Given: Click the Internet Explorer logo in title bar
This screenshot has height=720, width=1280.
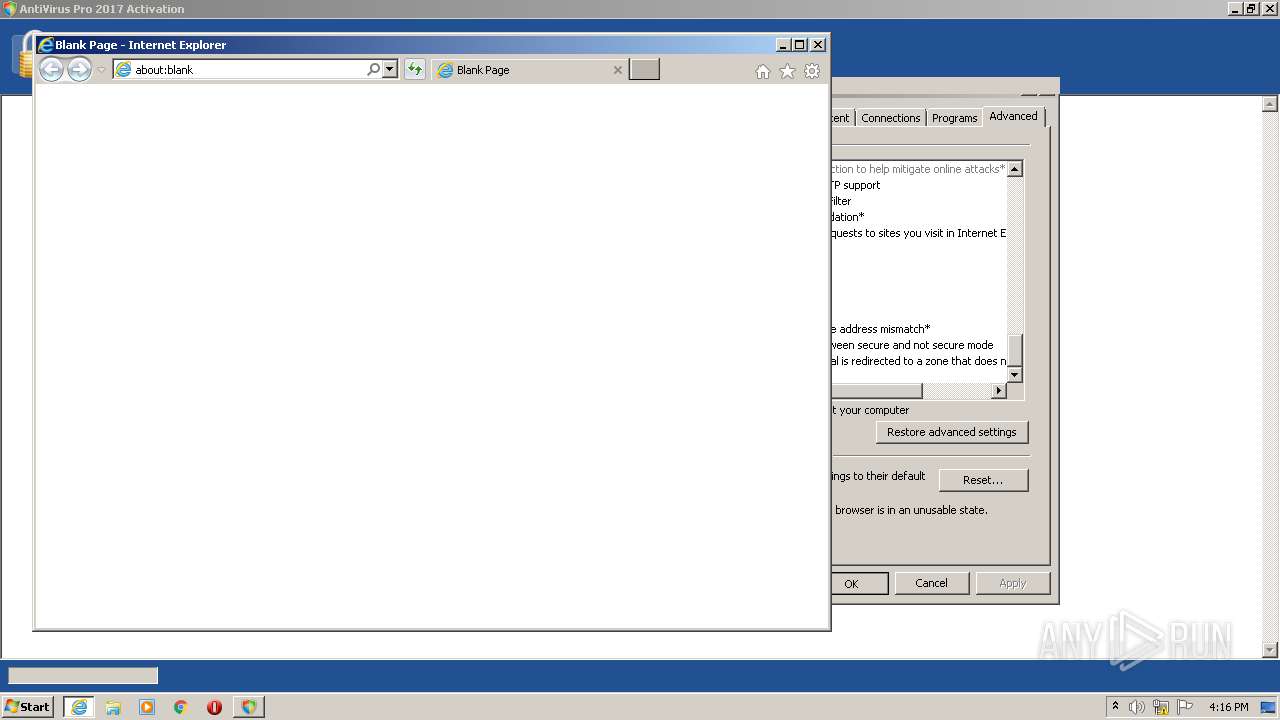Looking at the screenshot, I should point(45,45).
